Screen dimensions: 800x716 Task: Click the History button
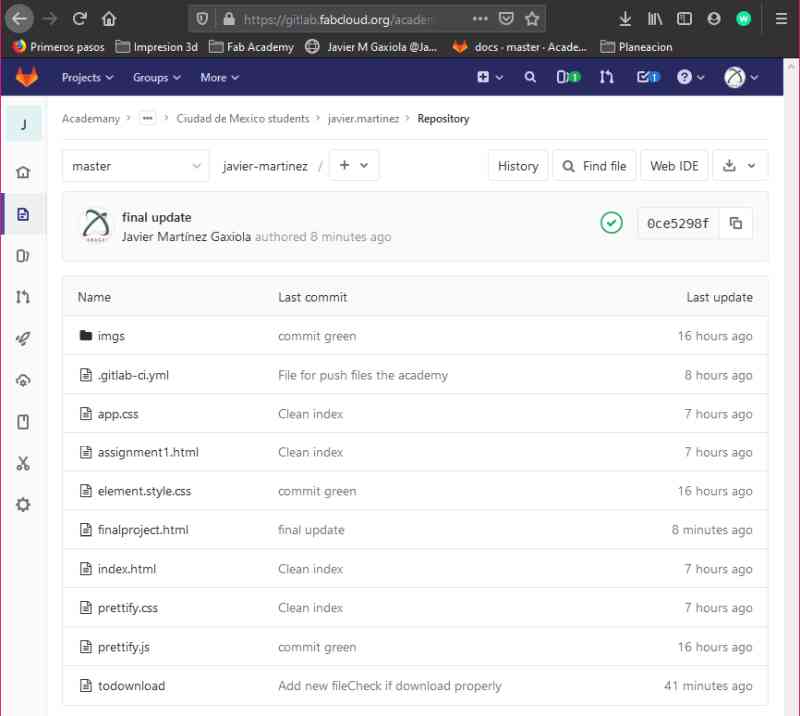[518, 166]
